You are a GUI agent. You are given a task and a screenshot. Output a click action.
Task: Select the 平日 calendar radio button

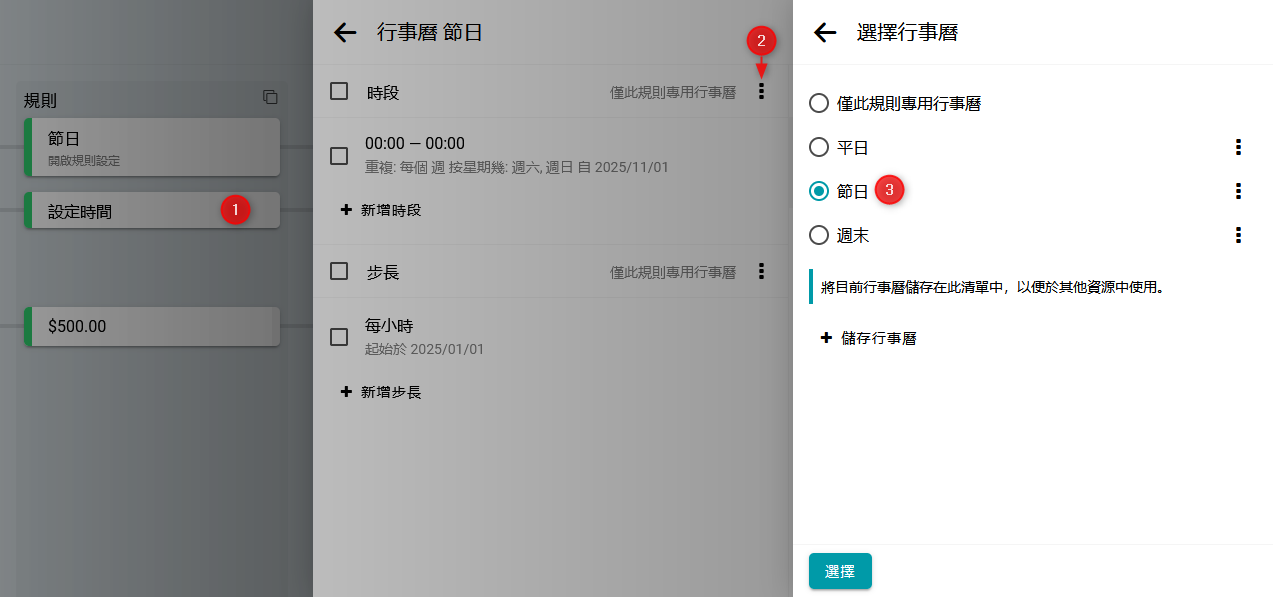coord(819,148)
